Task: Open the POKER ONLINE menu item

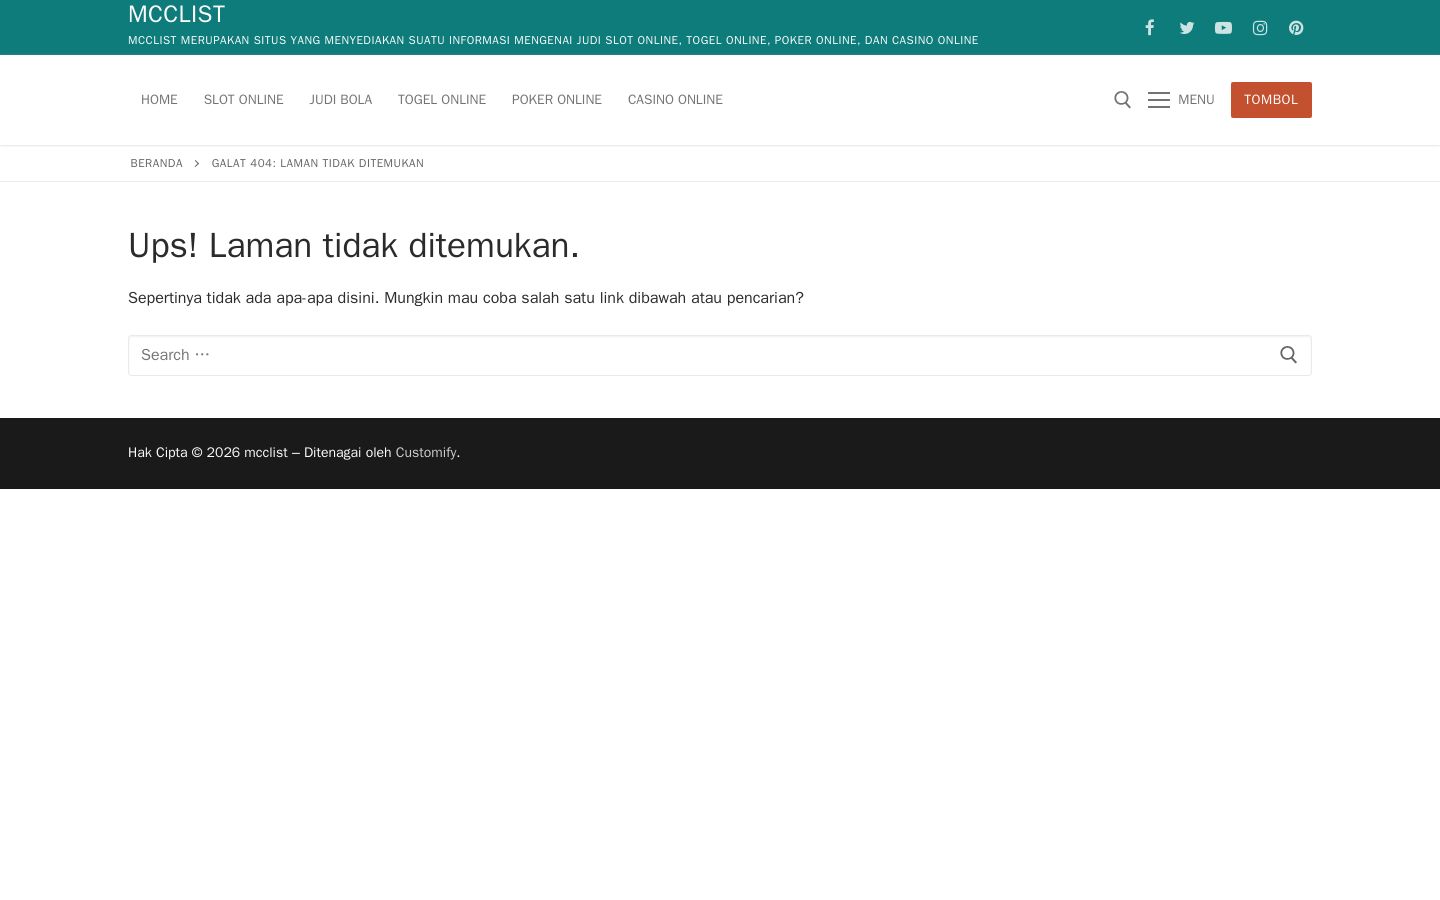Action: 557,100
